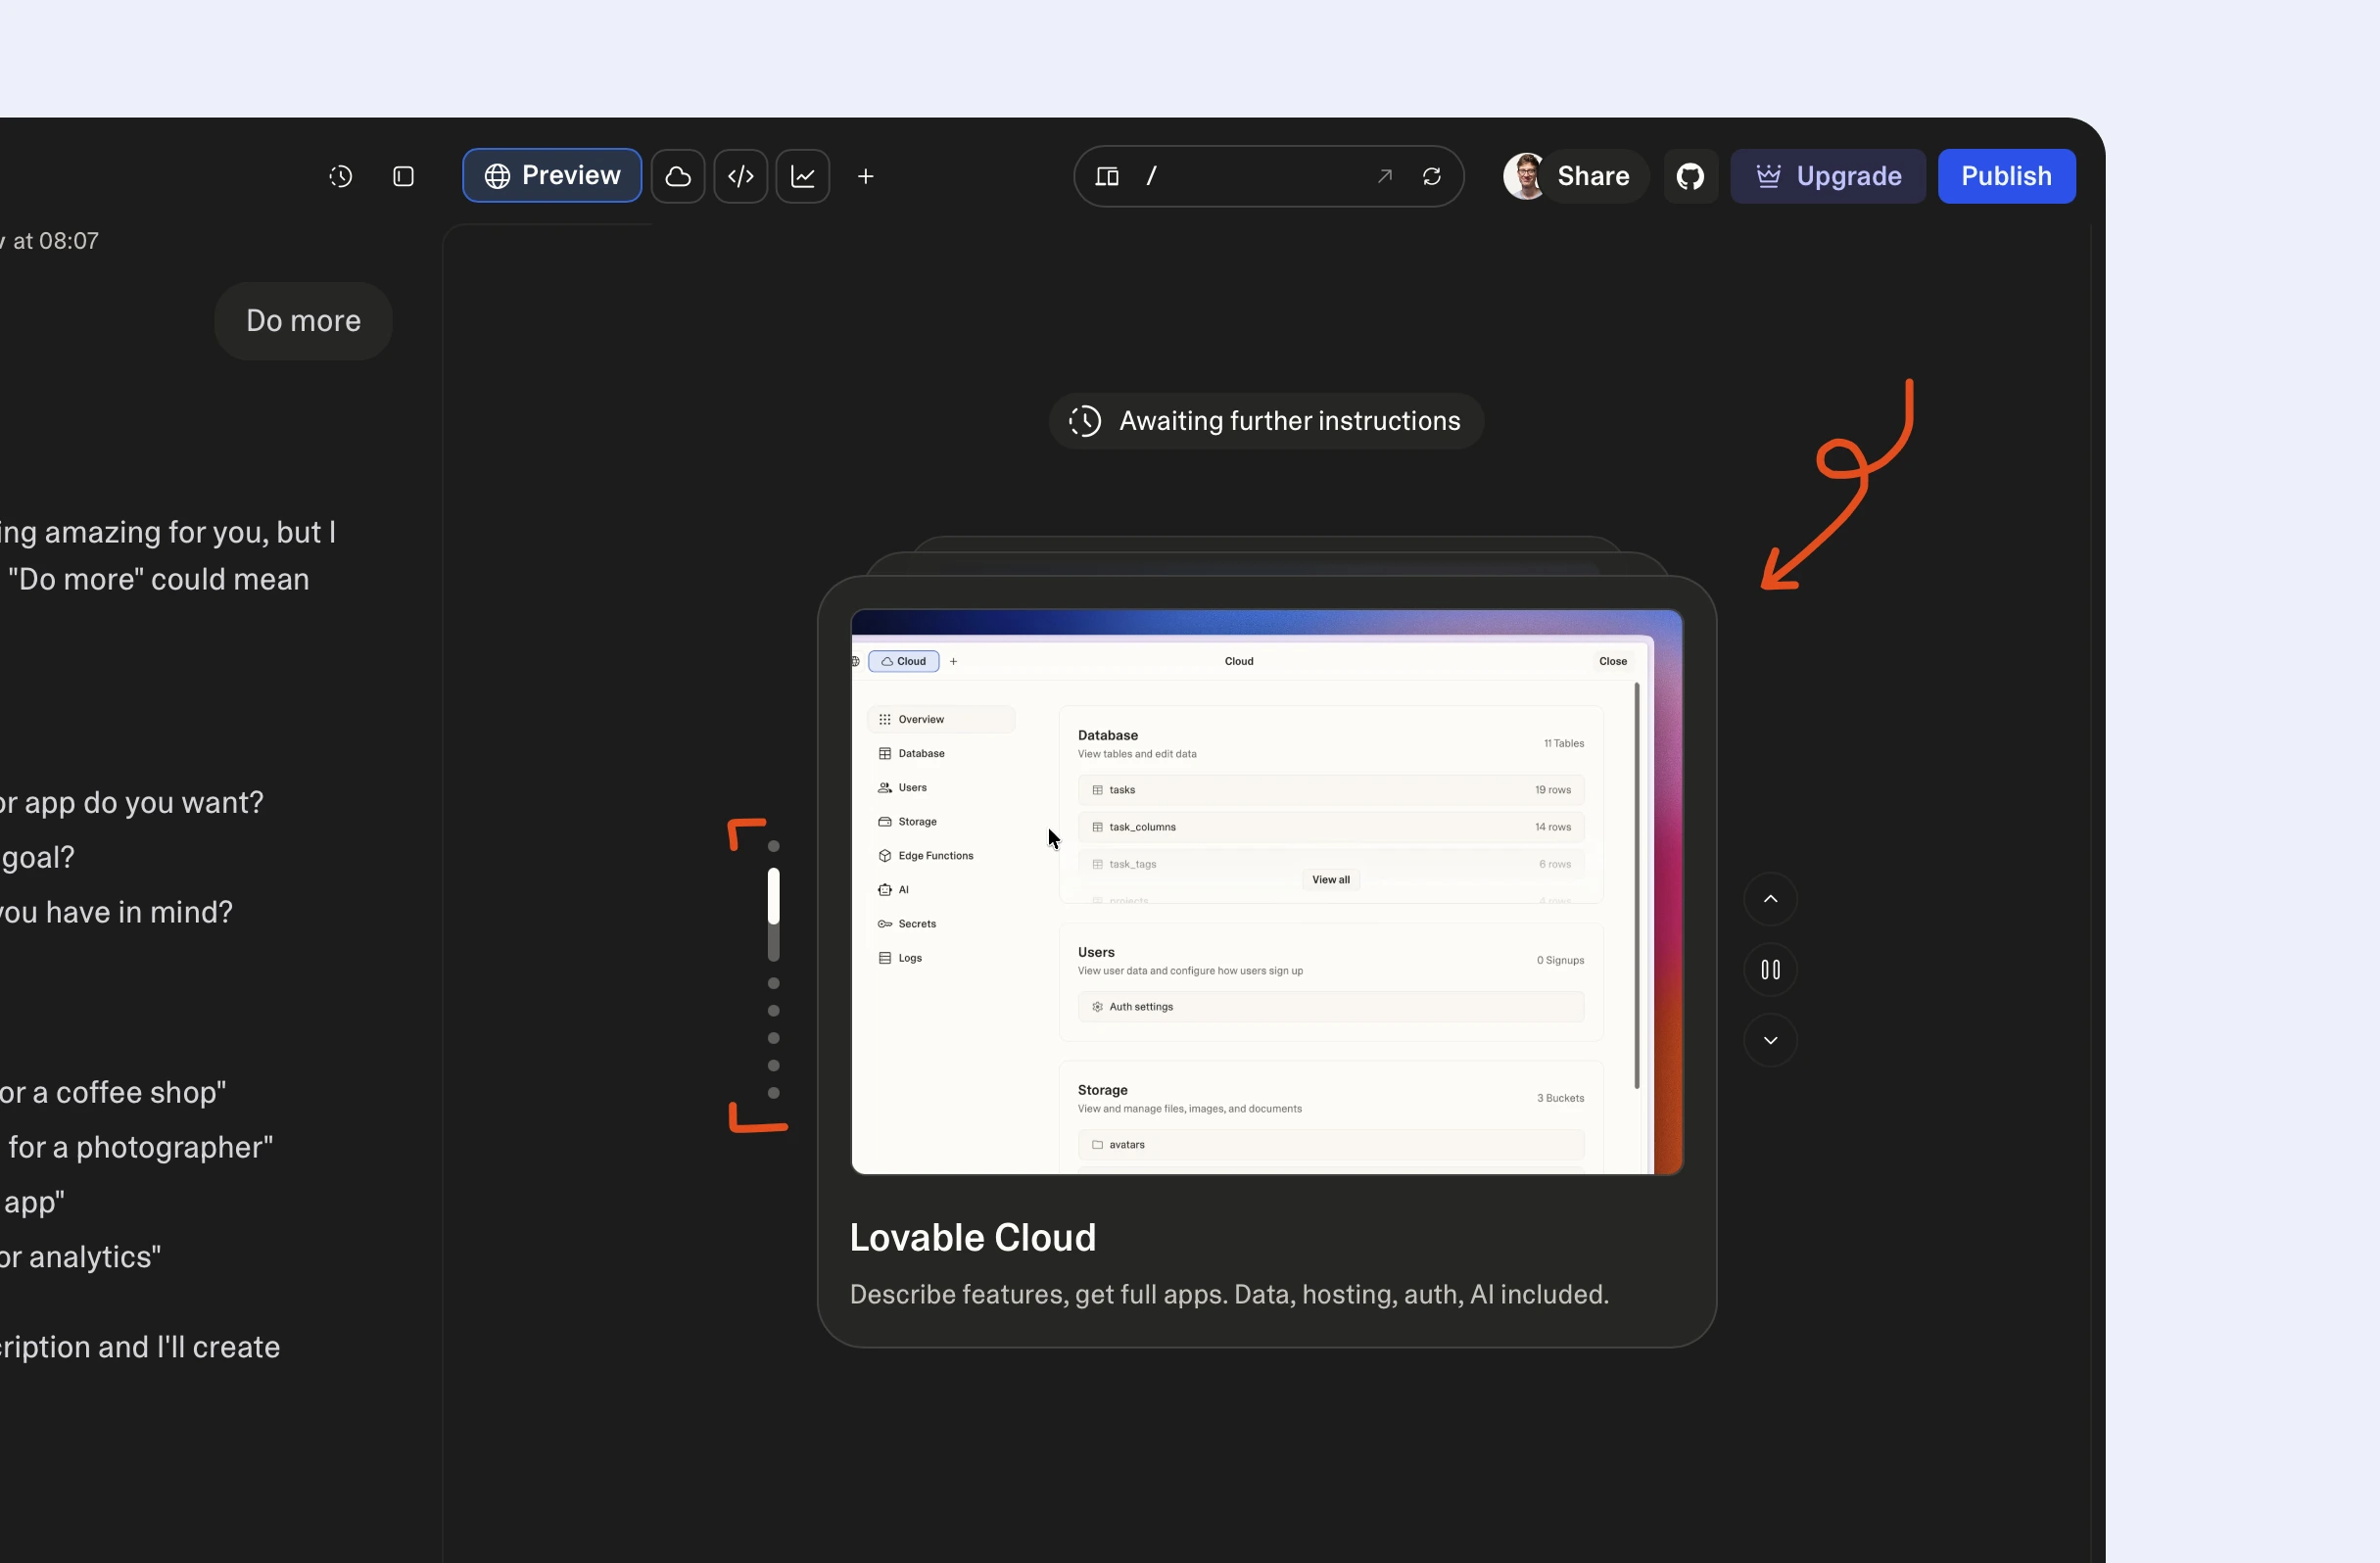The image size is (2380, 1563).
Task: Click the Lovable Cloud preview thumbnail
Action: click(x=1267, y=892)
